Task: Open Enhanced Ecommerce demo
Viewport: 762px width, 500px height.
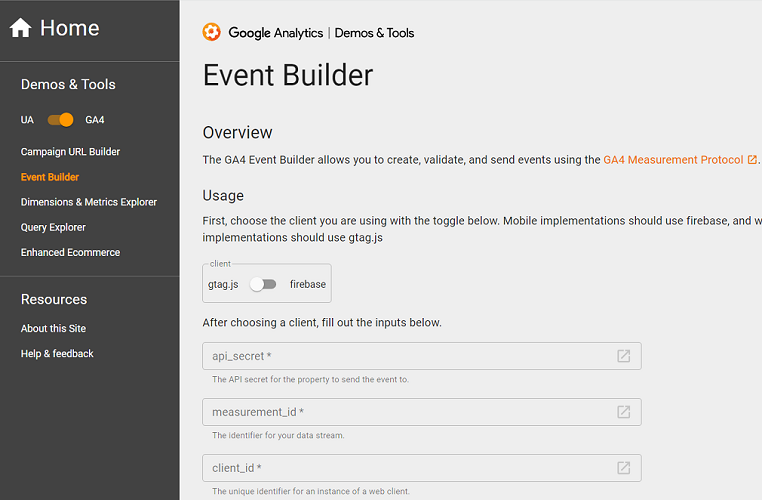Action: 70,252
